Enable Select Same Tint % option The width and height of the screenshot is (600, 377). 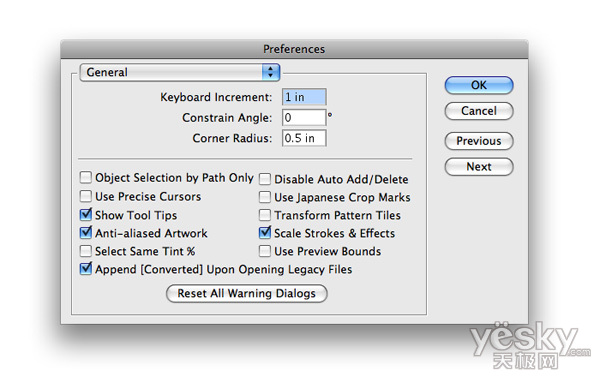(86, 251)
